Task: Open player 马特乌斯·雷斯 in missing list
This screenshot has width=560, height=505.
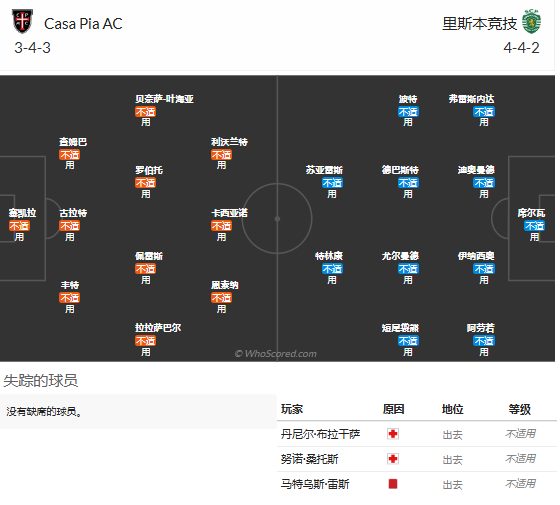Action: point(315,484)
